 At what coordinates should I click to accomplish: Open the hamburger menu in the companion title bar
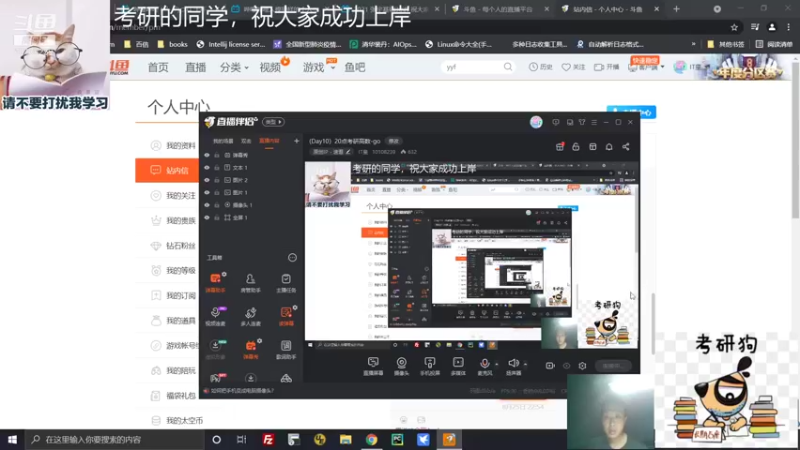pyautogui.click(x=594, y=122)
